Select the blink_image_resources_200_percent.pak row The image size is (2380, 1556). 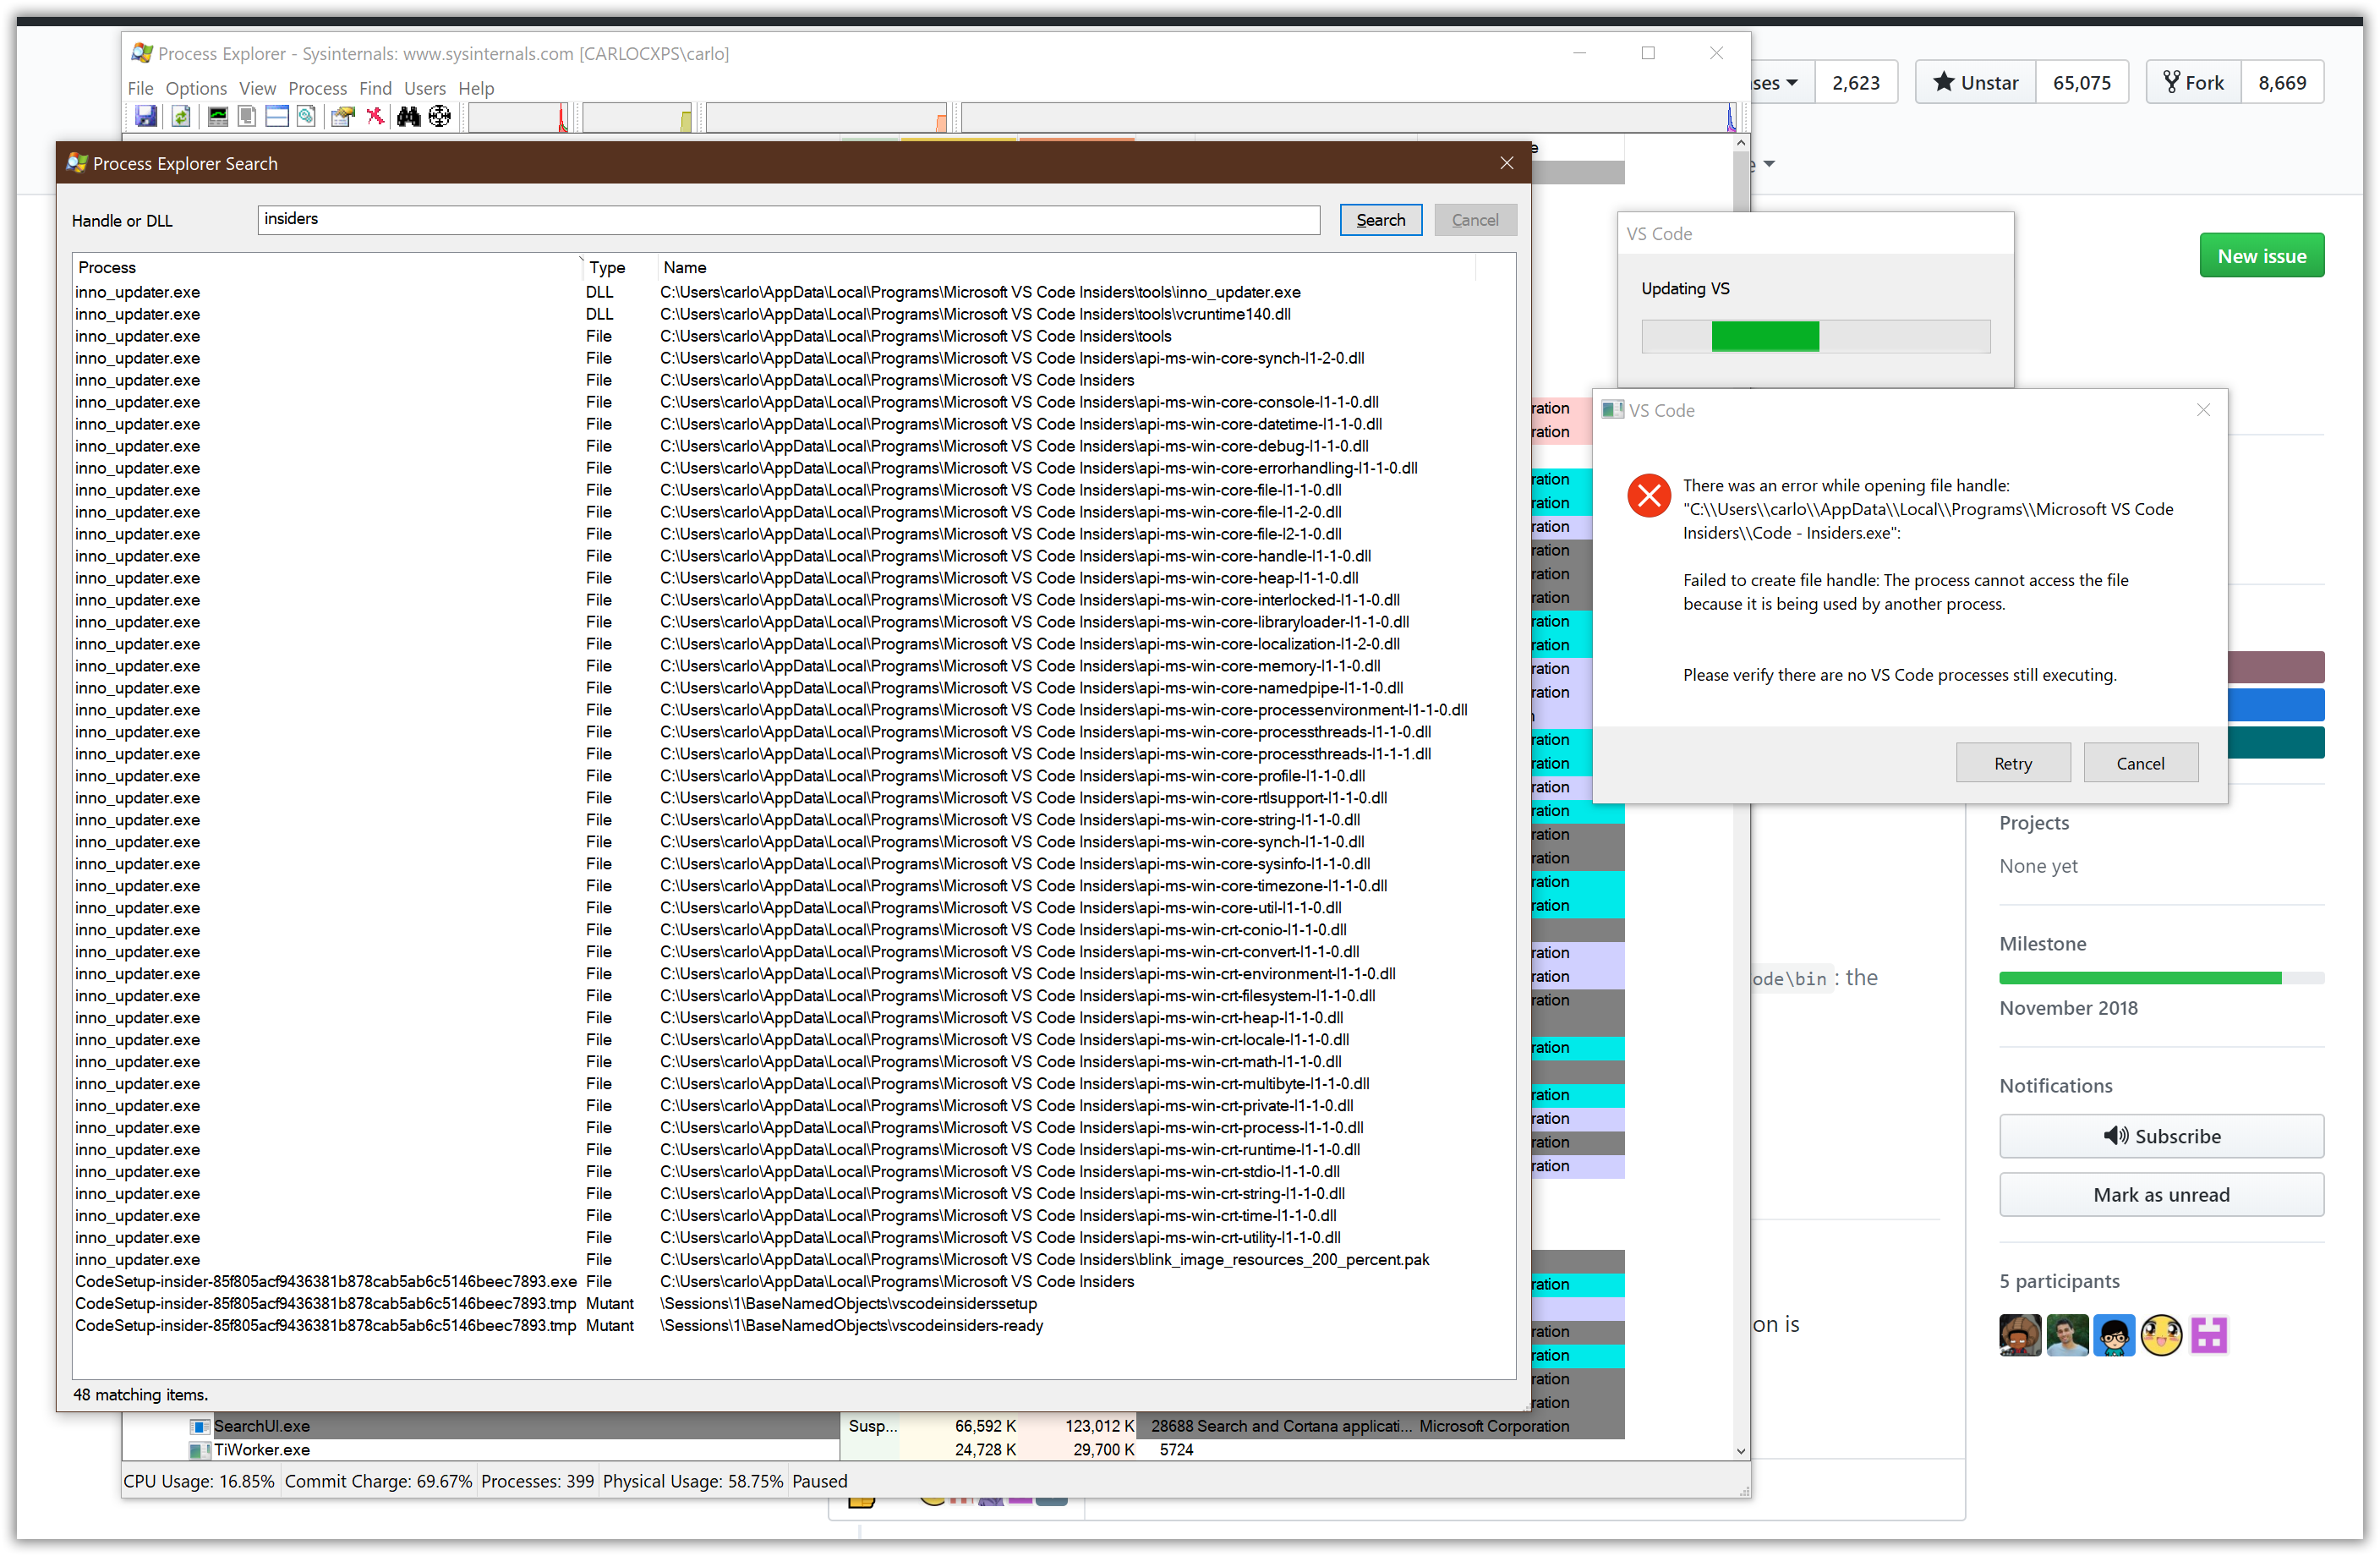pos(794,1260)
